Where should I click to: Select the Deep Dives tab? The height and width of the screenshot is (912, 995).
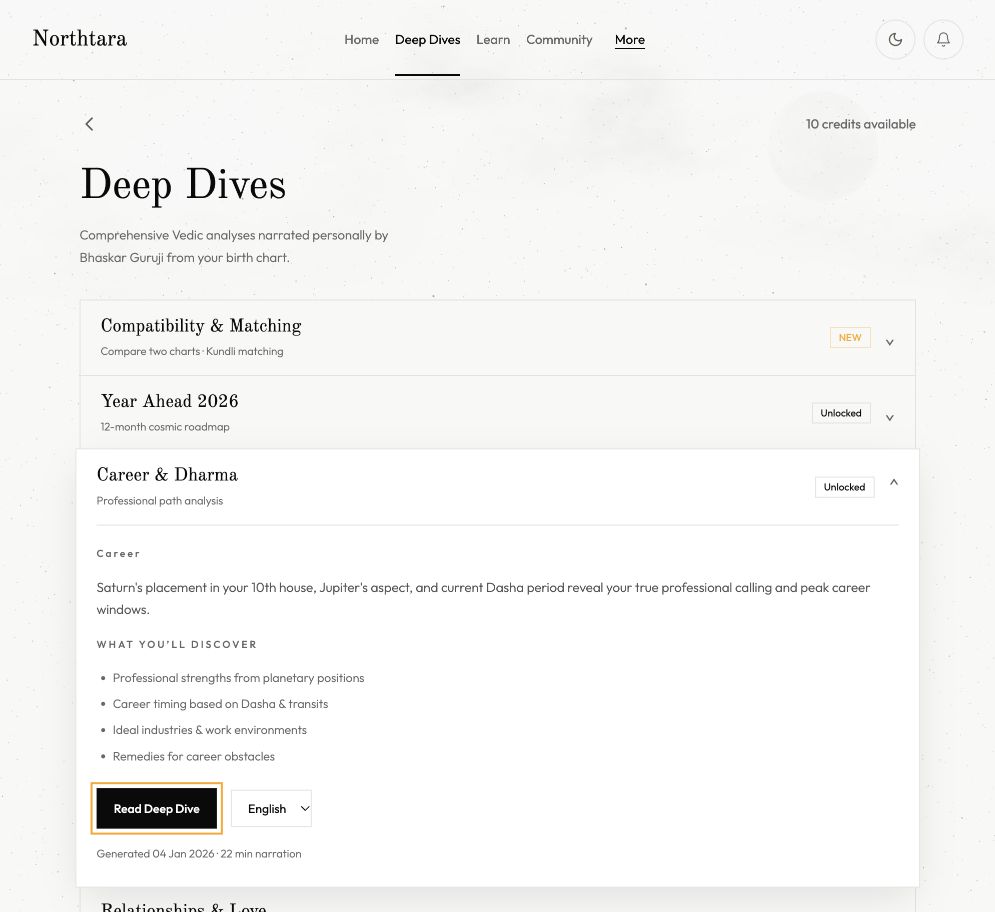[428, 39]
